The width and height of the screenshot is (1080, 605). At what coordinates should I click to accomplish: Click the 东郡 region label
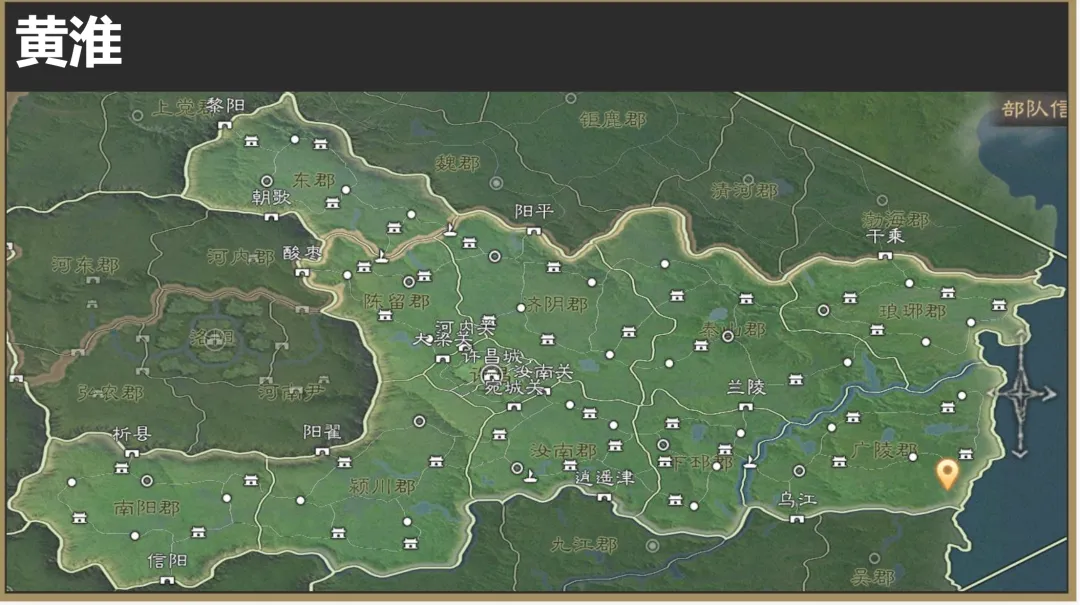pyautogui.click(x=313, y=180)
